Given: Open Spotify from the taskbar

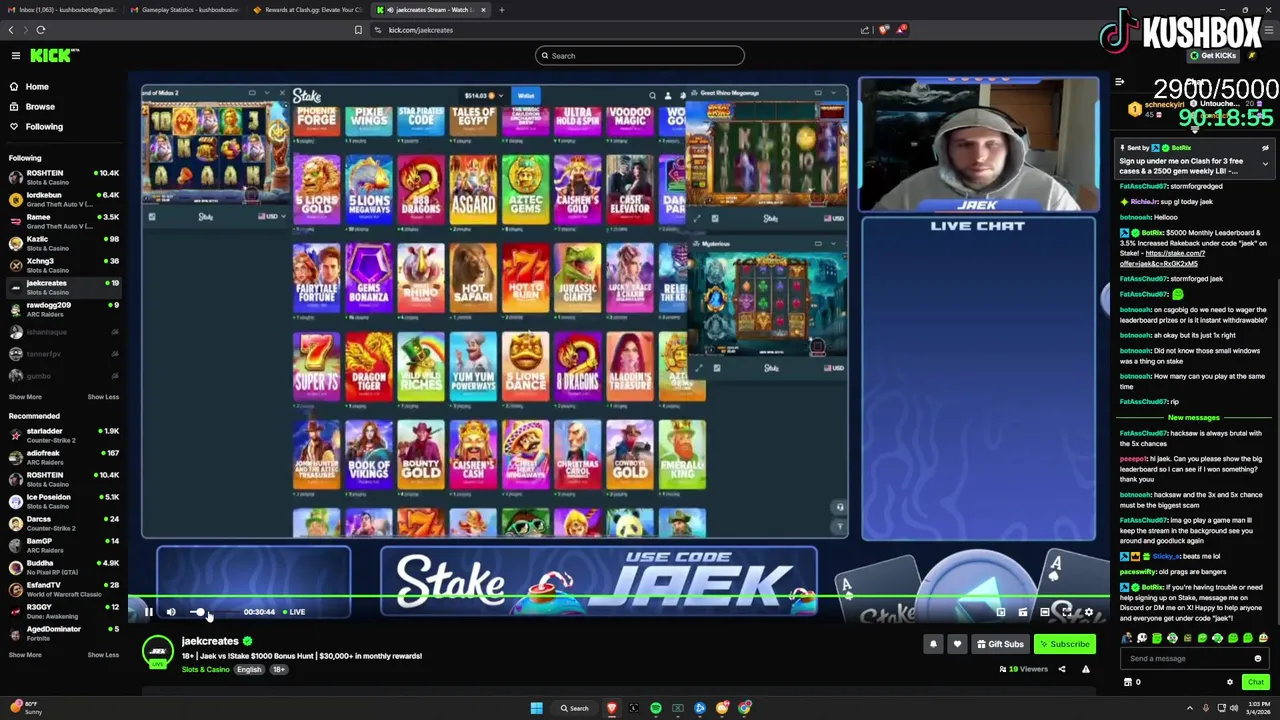Looking at the screenshot, I should (x=655, y=708).
